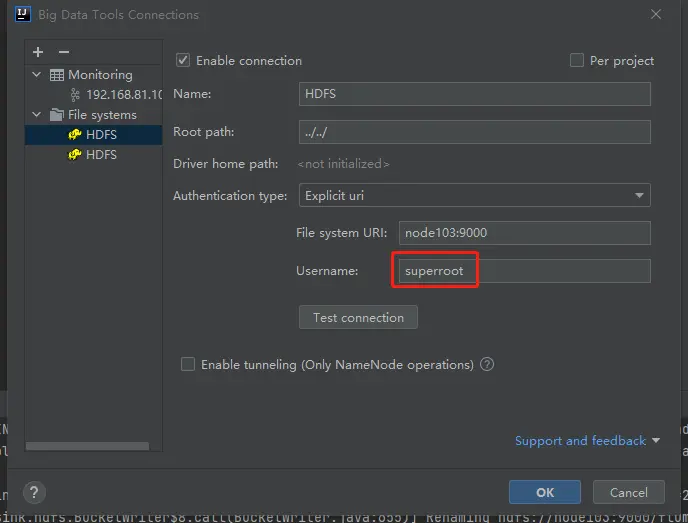The height and width of the screenshot is (523, 688).
Task: Click the plus icon to add connection
Action: pyautogui.click(x=38, y=52)
